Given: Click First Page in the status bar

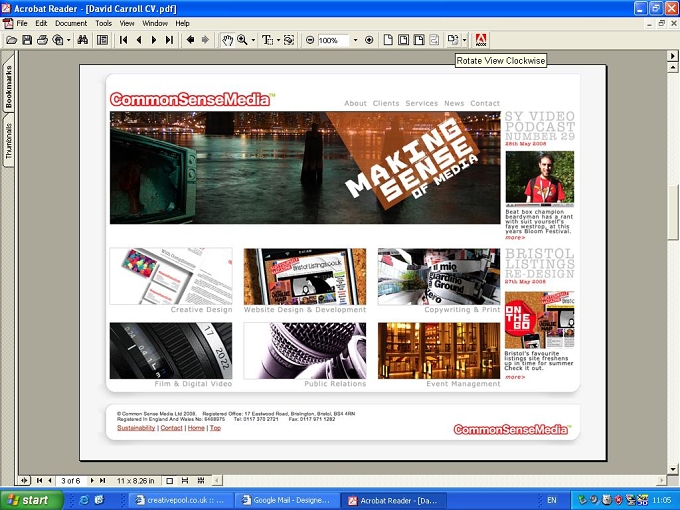Looking at the screenshot, I should click(39, 481).
